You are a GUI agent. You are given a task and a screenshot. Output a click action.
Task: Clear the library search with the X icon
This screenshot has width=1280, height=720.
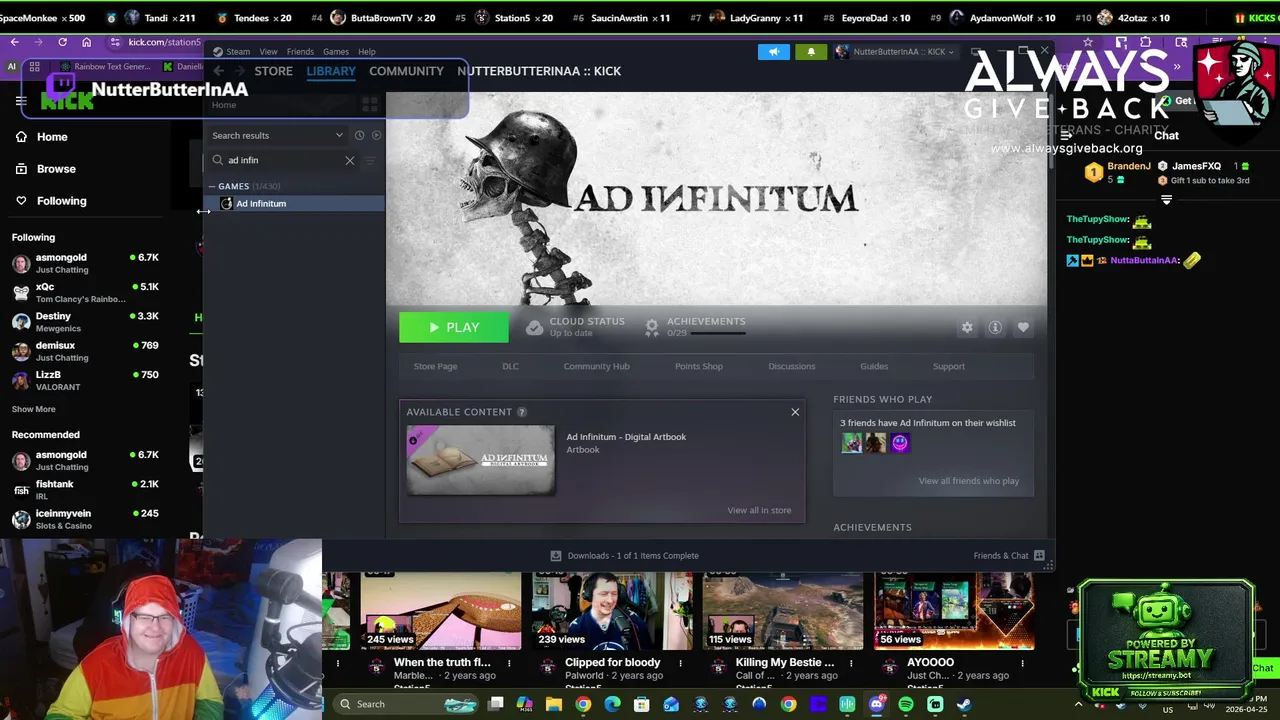[x=350, y=160]
